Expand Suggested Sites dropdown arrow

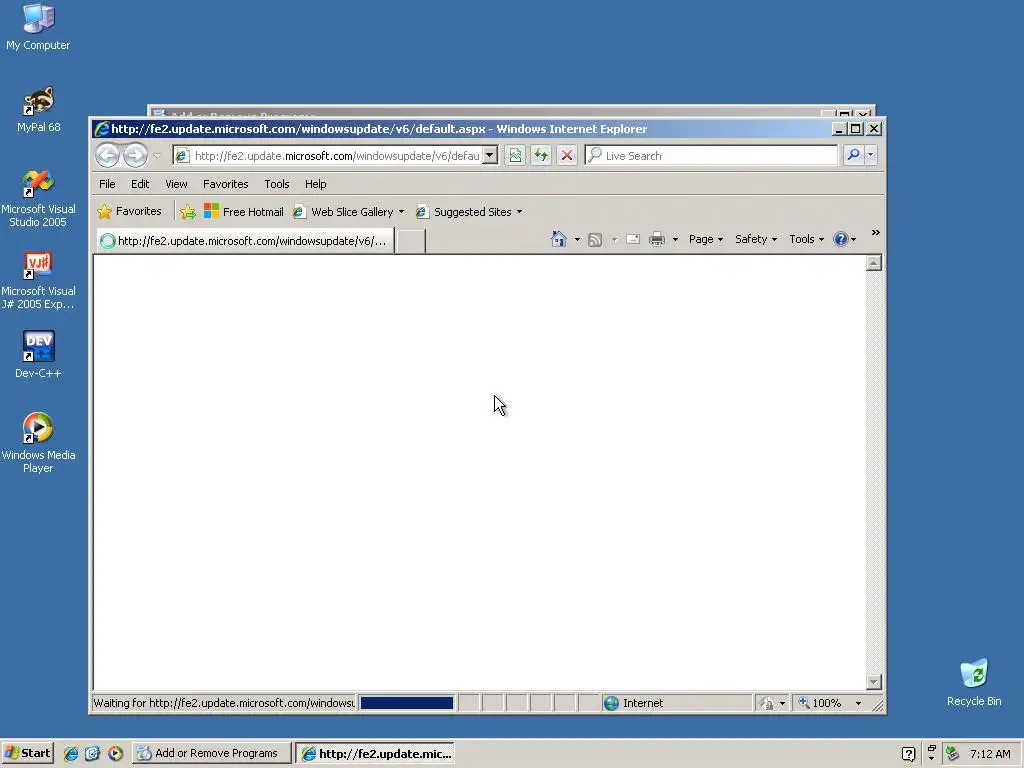coord(519,212)
